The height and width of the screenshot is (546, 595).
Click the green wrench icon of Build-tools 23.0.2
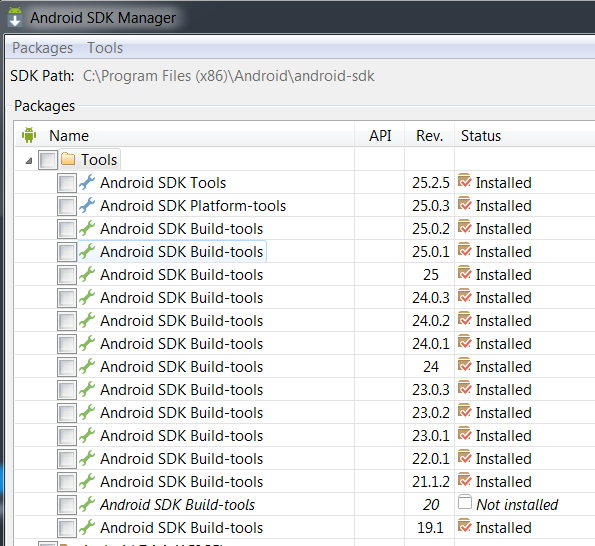click(87, 412)
